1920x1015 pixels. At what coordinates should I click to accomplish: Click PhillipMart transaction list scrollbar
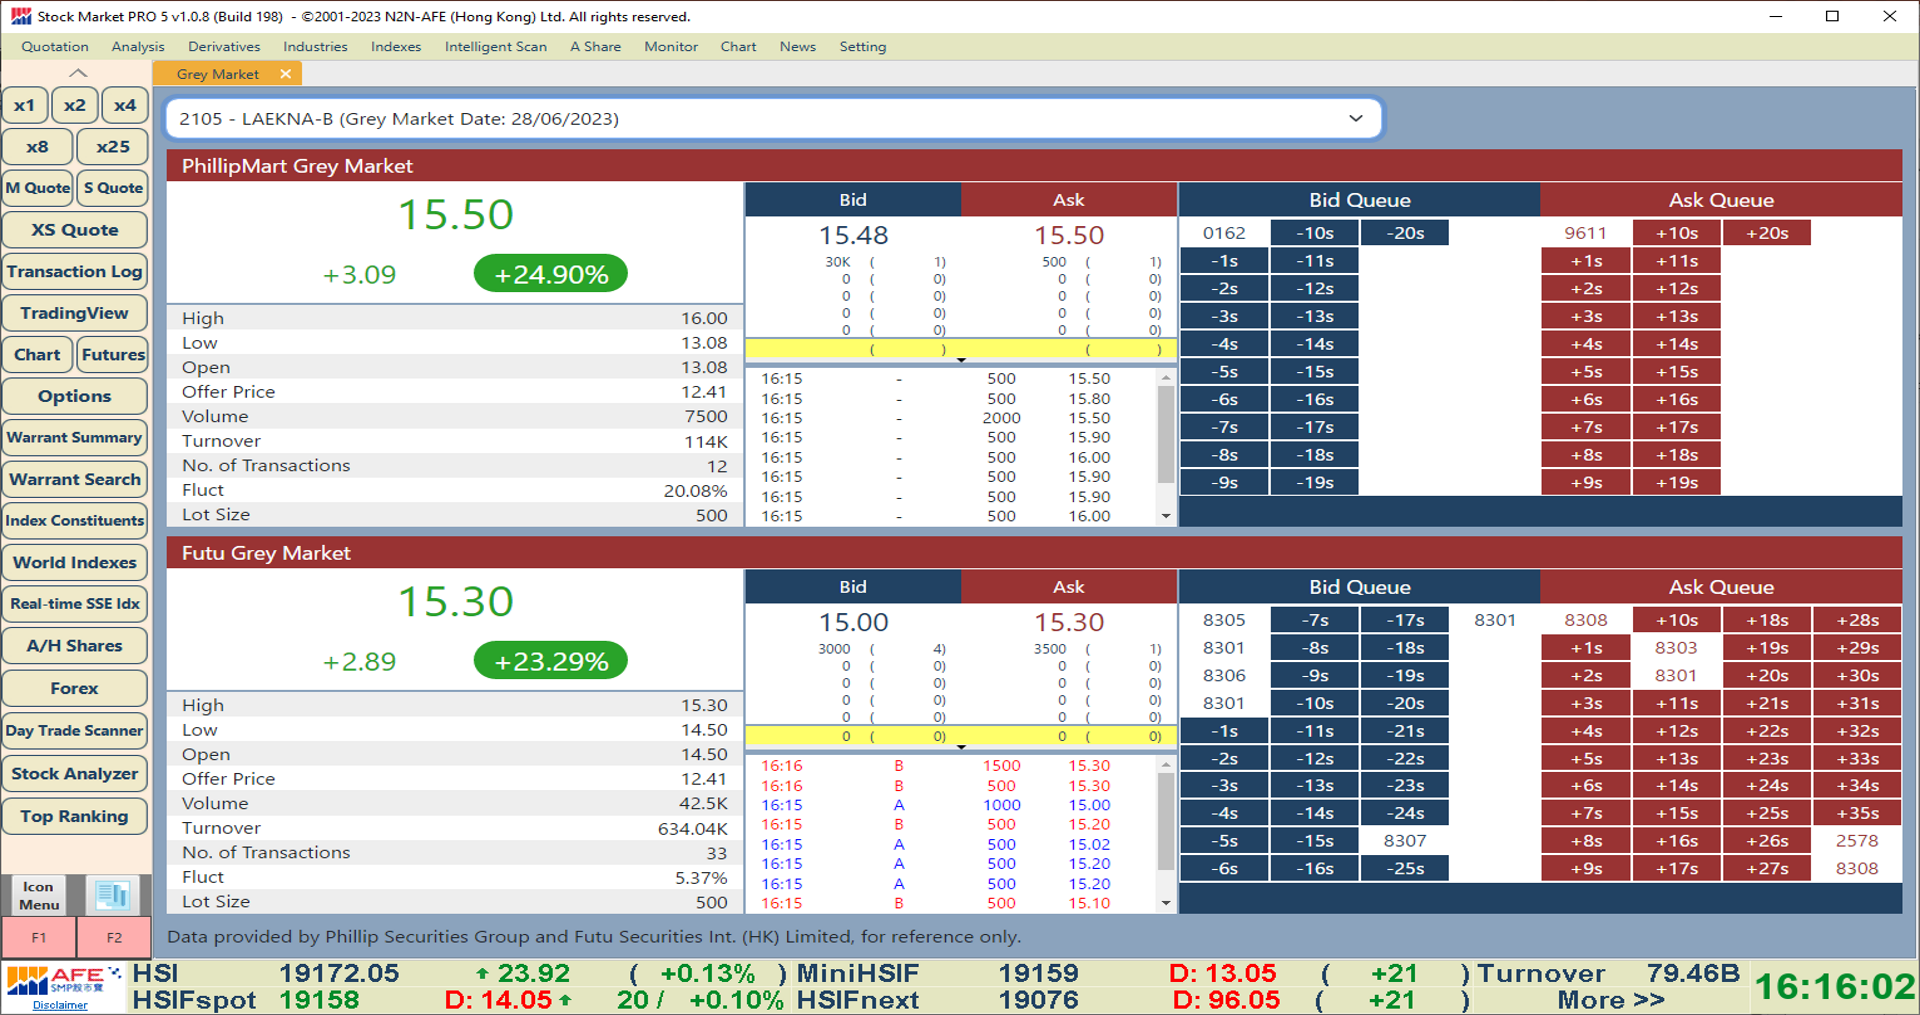click(x=1166, y=434)
